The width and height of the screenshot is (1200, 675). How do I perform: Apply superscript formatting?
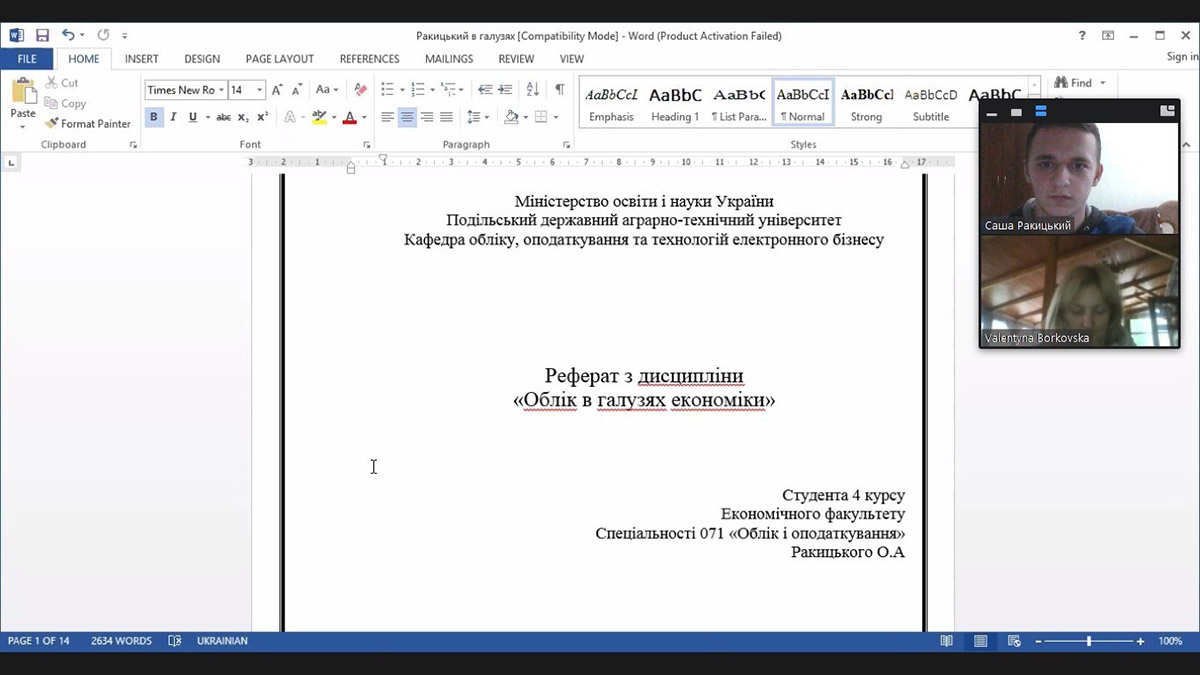tap(262, 117)
